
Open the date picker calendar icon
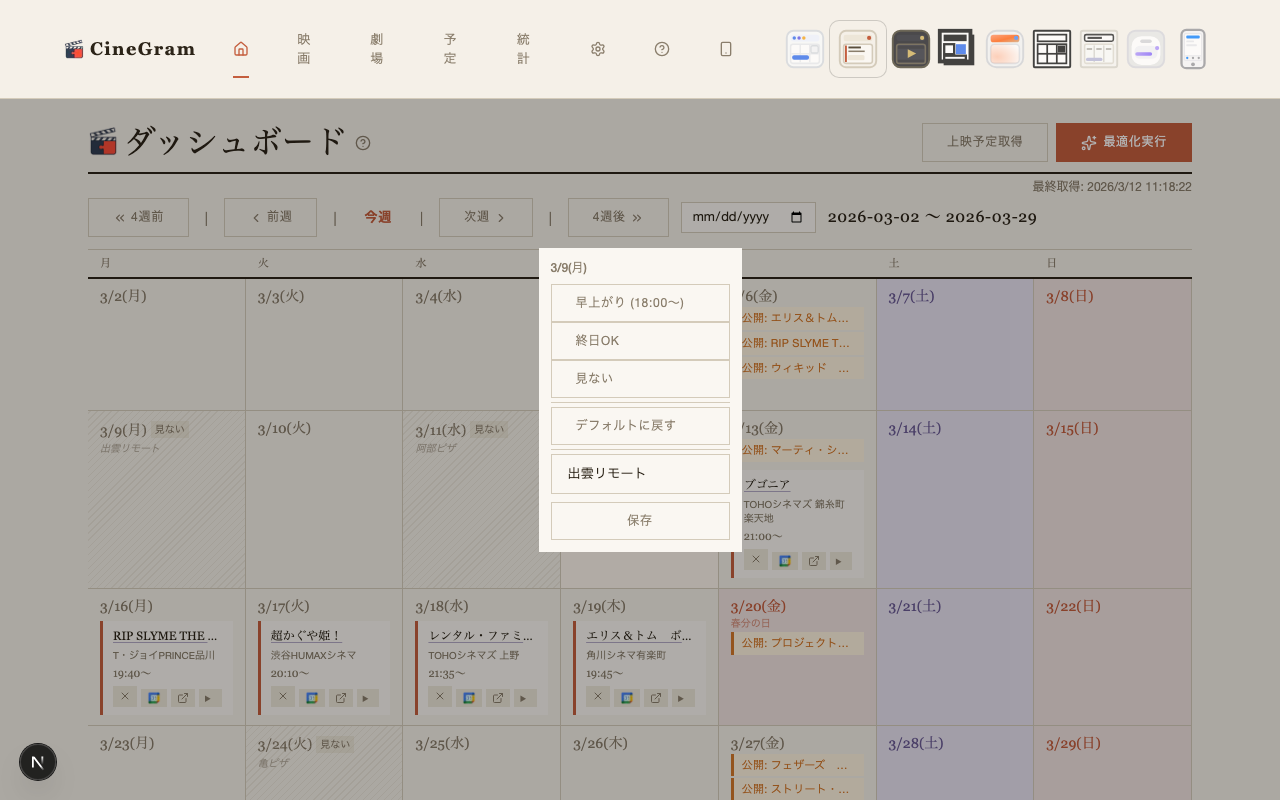797,218
